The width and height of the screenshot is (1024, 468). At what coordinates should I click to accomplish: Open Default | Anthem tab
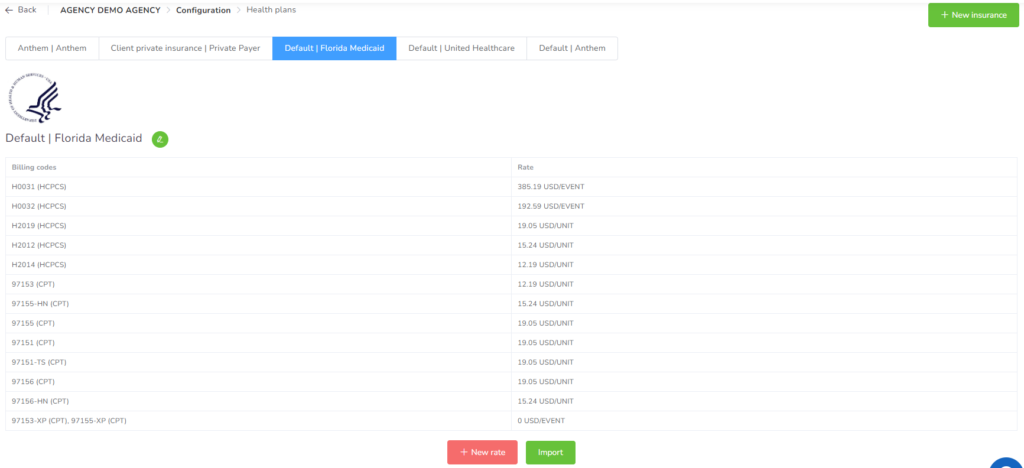click(x=572, y=48)
